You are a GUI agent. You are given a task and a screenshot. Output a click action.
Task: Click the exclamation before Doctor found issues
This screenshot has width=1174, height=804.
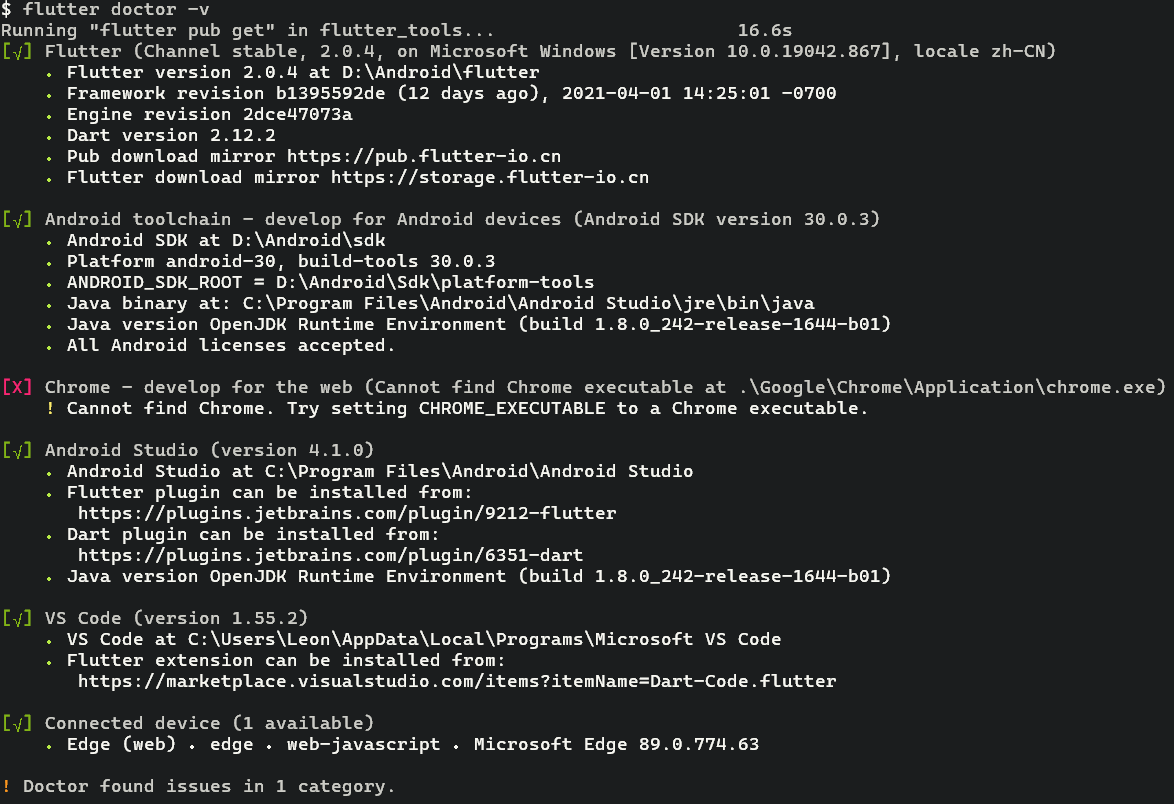7,787
